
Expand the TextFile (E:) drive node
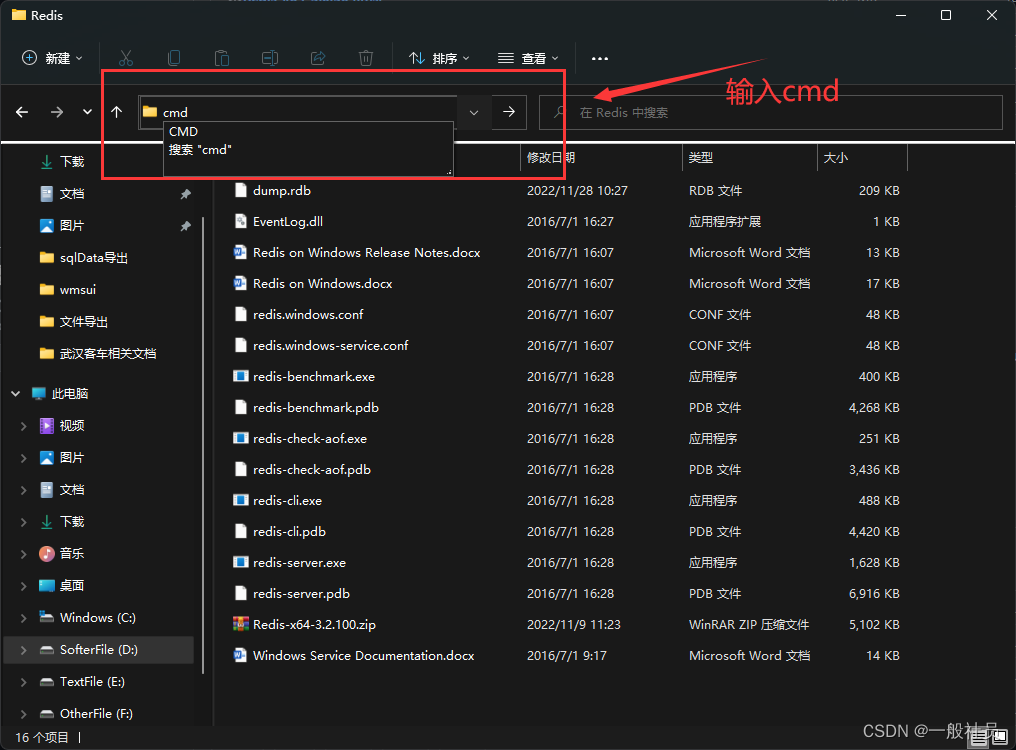point(23,682)
